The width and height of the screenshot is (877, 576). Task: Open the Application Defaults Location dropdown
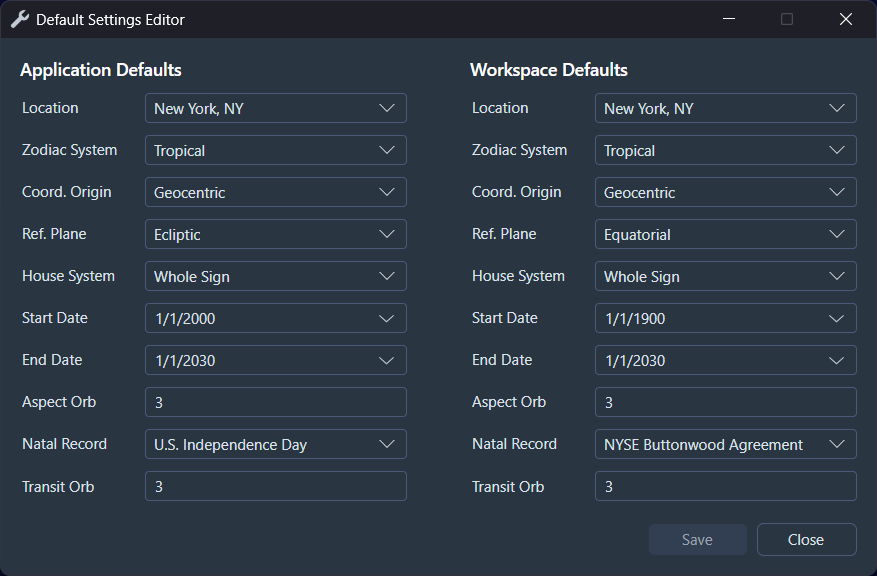coord(275,108)
